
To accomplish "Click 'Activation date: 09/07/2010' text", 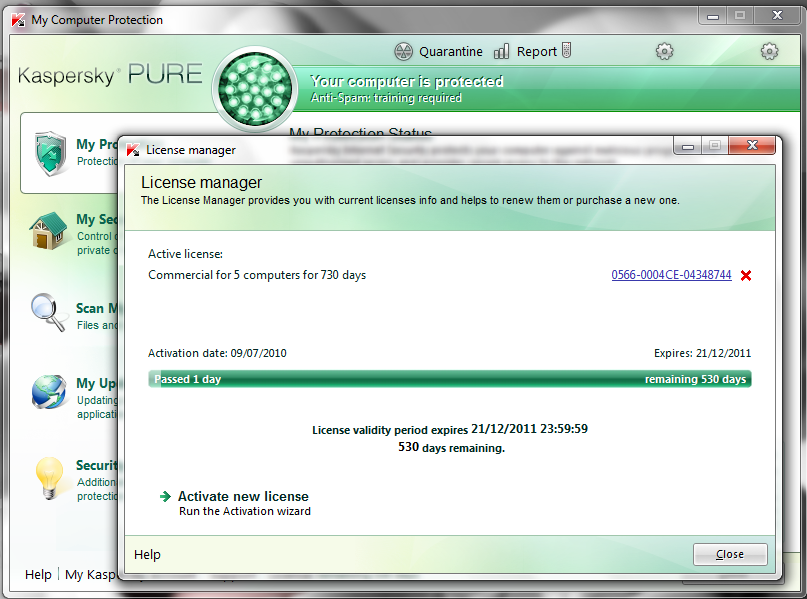I will tap(217, 353).
